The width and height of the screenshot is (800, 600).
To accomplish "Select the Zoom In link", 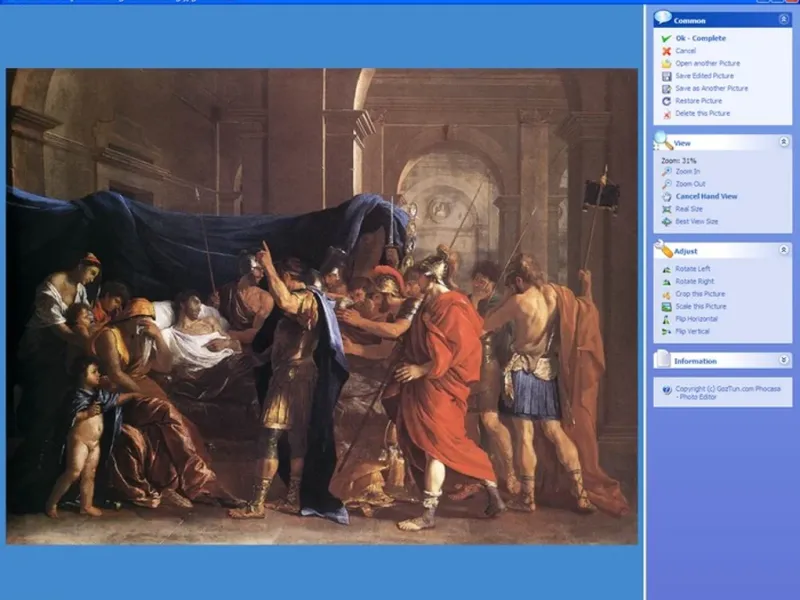I will pos(688,171).
